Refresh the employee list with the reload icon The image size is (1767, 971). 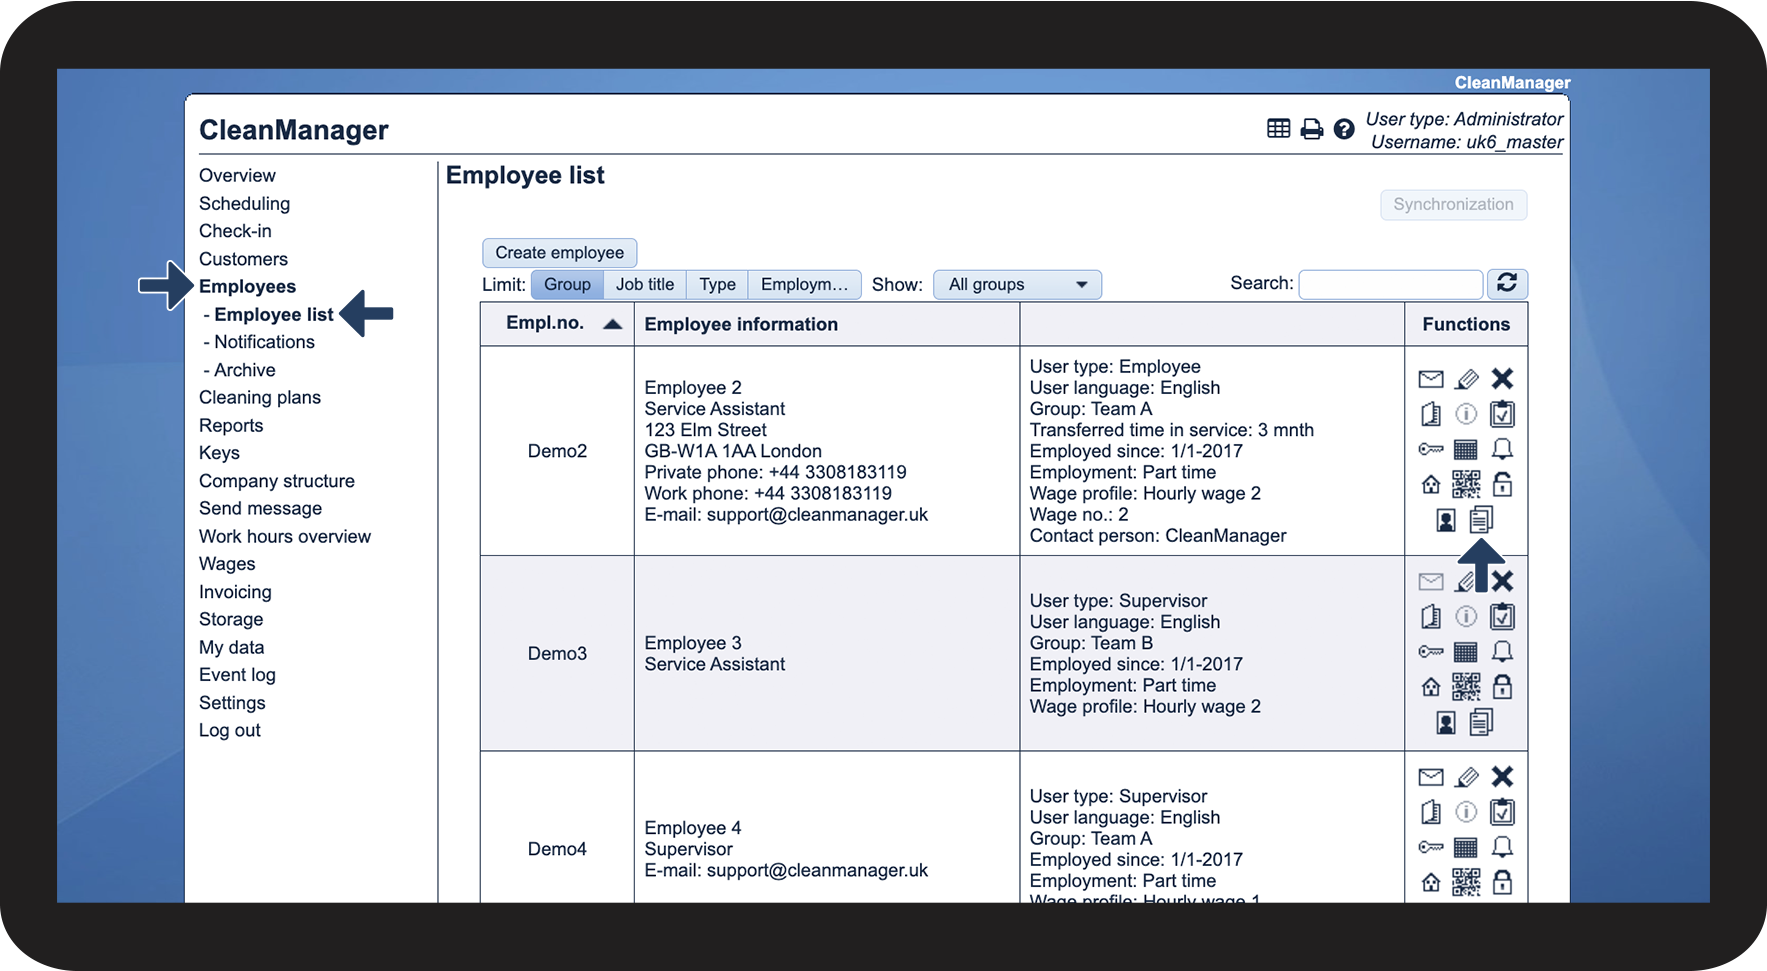point(1507,284)
